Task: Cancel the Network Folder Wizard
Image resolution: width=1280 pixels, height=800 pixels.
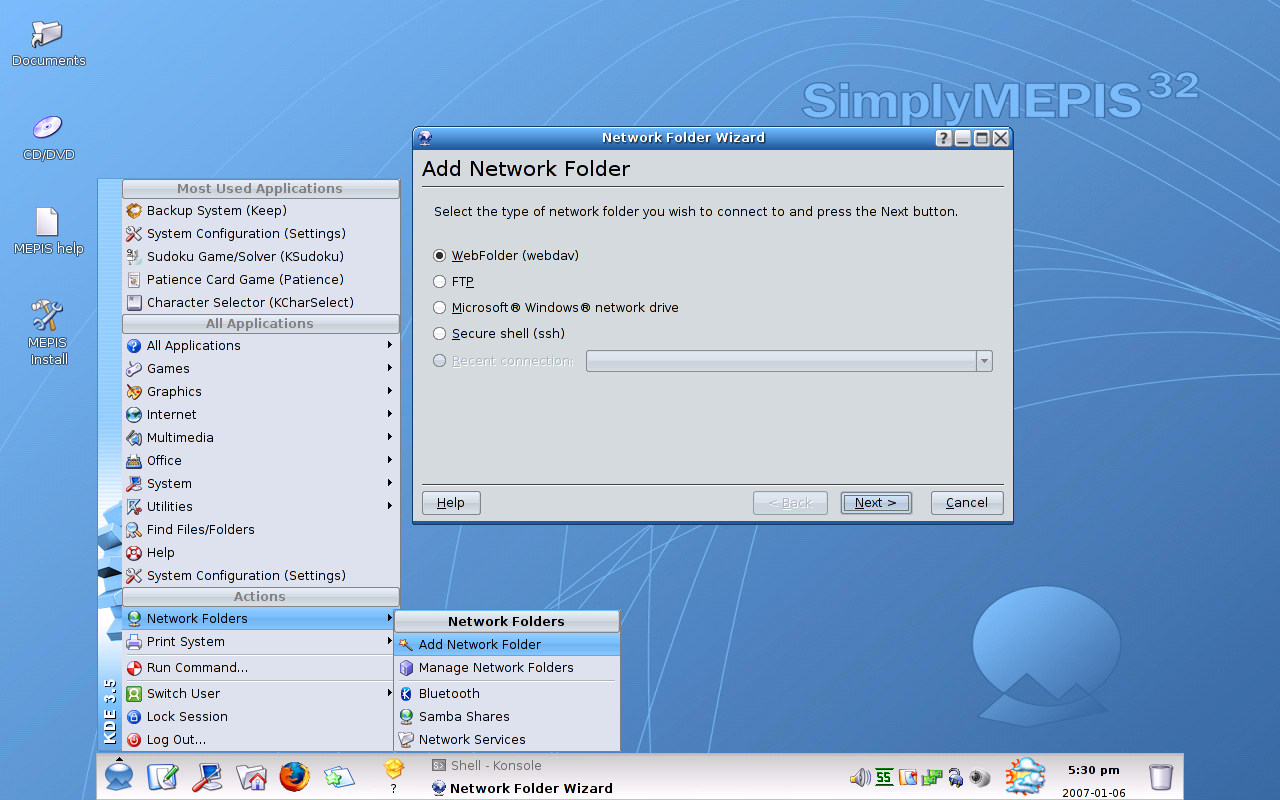Action: pos(967,503)
